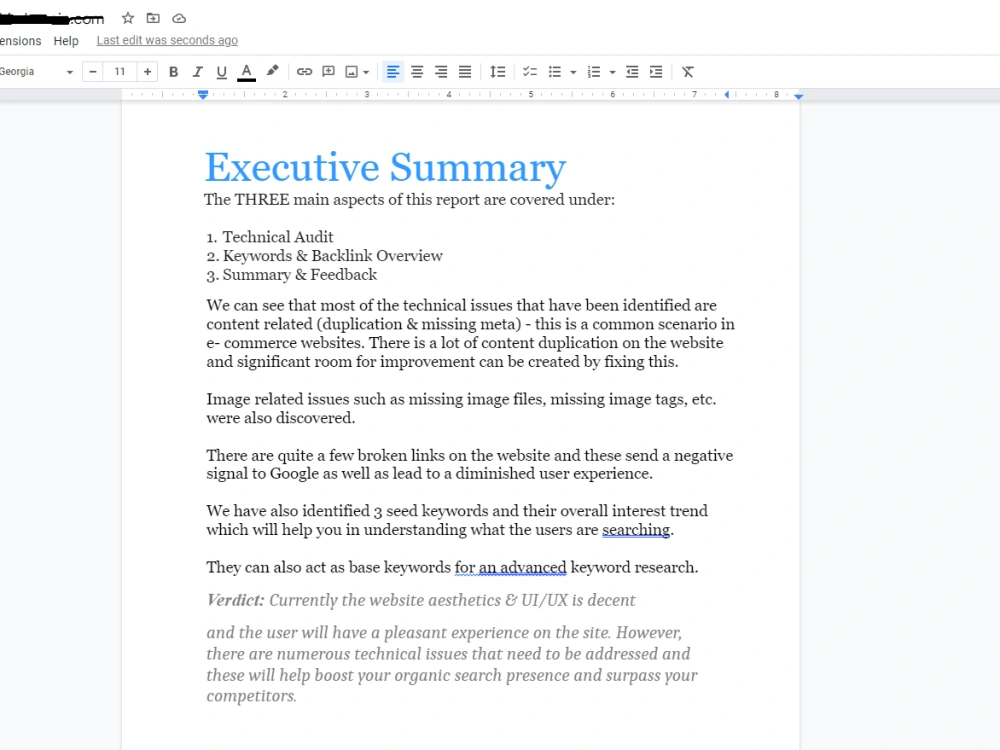Expand bulleted list options arrow
Screen dimensions: 1000x750
click(573, 72)
